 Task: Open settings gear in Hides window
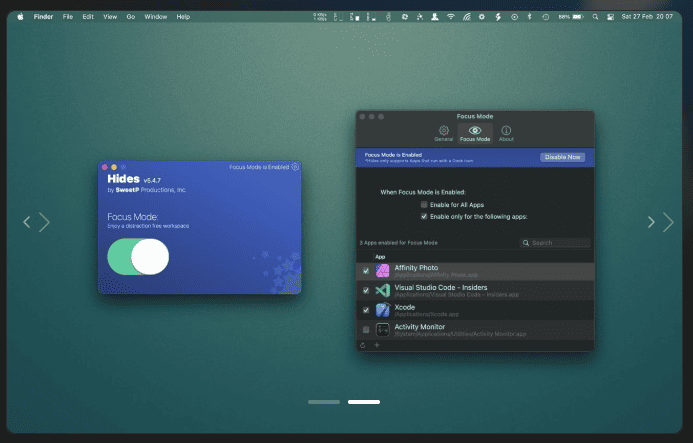[295, 167]
